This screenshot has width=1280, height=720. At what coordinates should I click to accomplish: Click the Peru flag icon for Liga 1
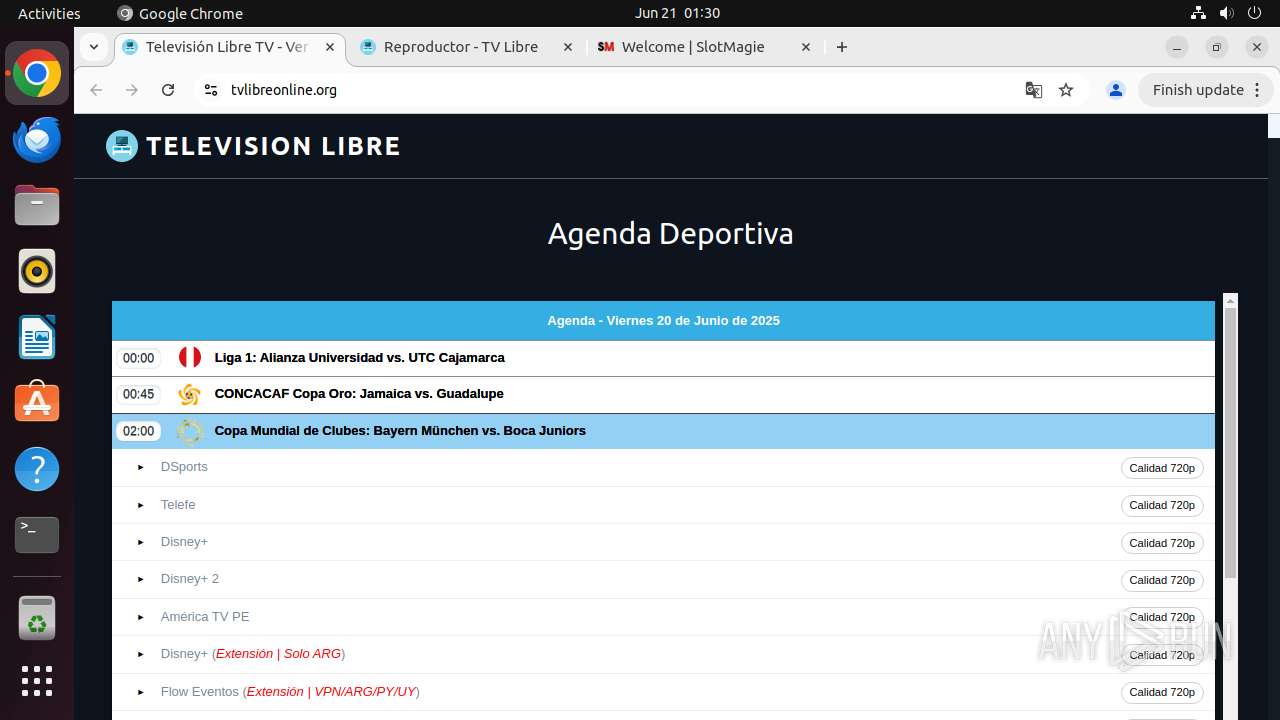189,358
